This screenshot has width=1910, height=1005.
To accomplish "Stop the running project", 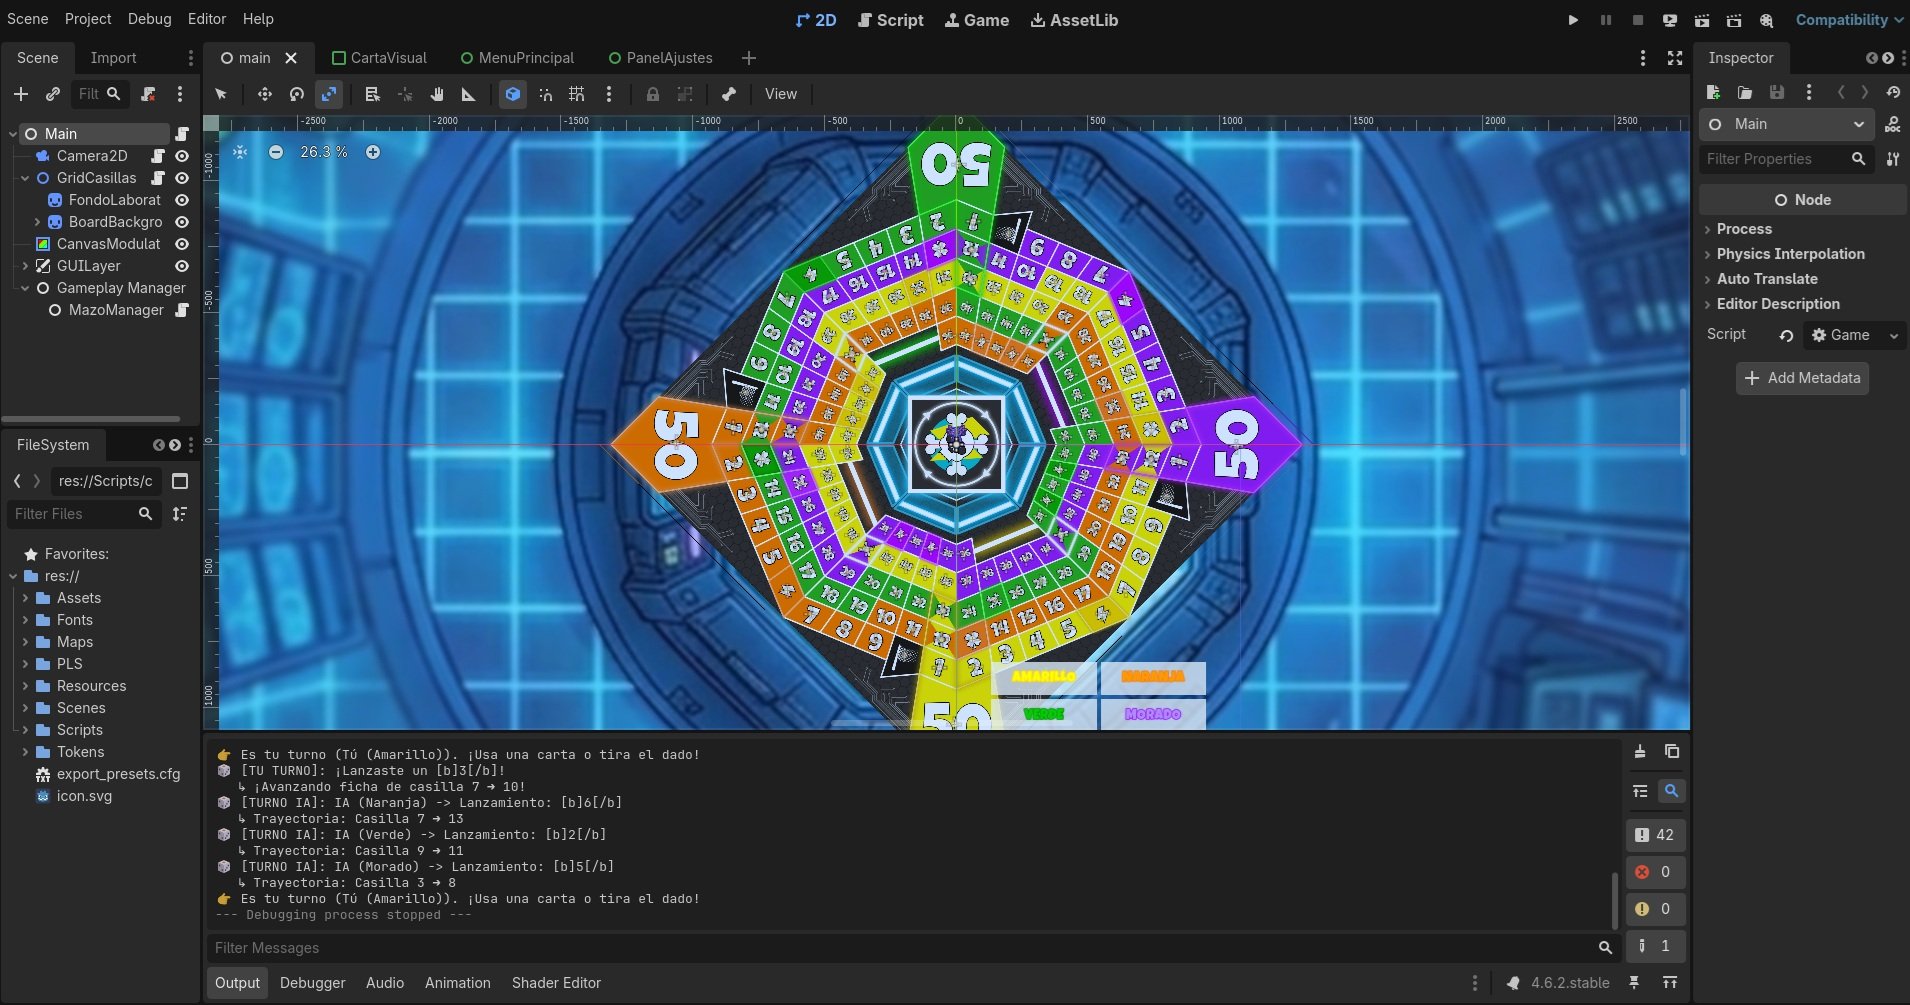I will pos(1638,20).
